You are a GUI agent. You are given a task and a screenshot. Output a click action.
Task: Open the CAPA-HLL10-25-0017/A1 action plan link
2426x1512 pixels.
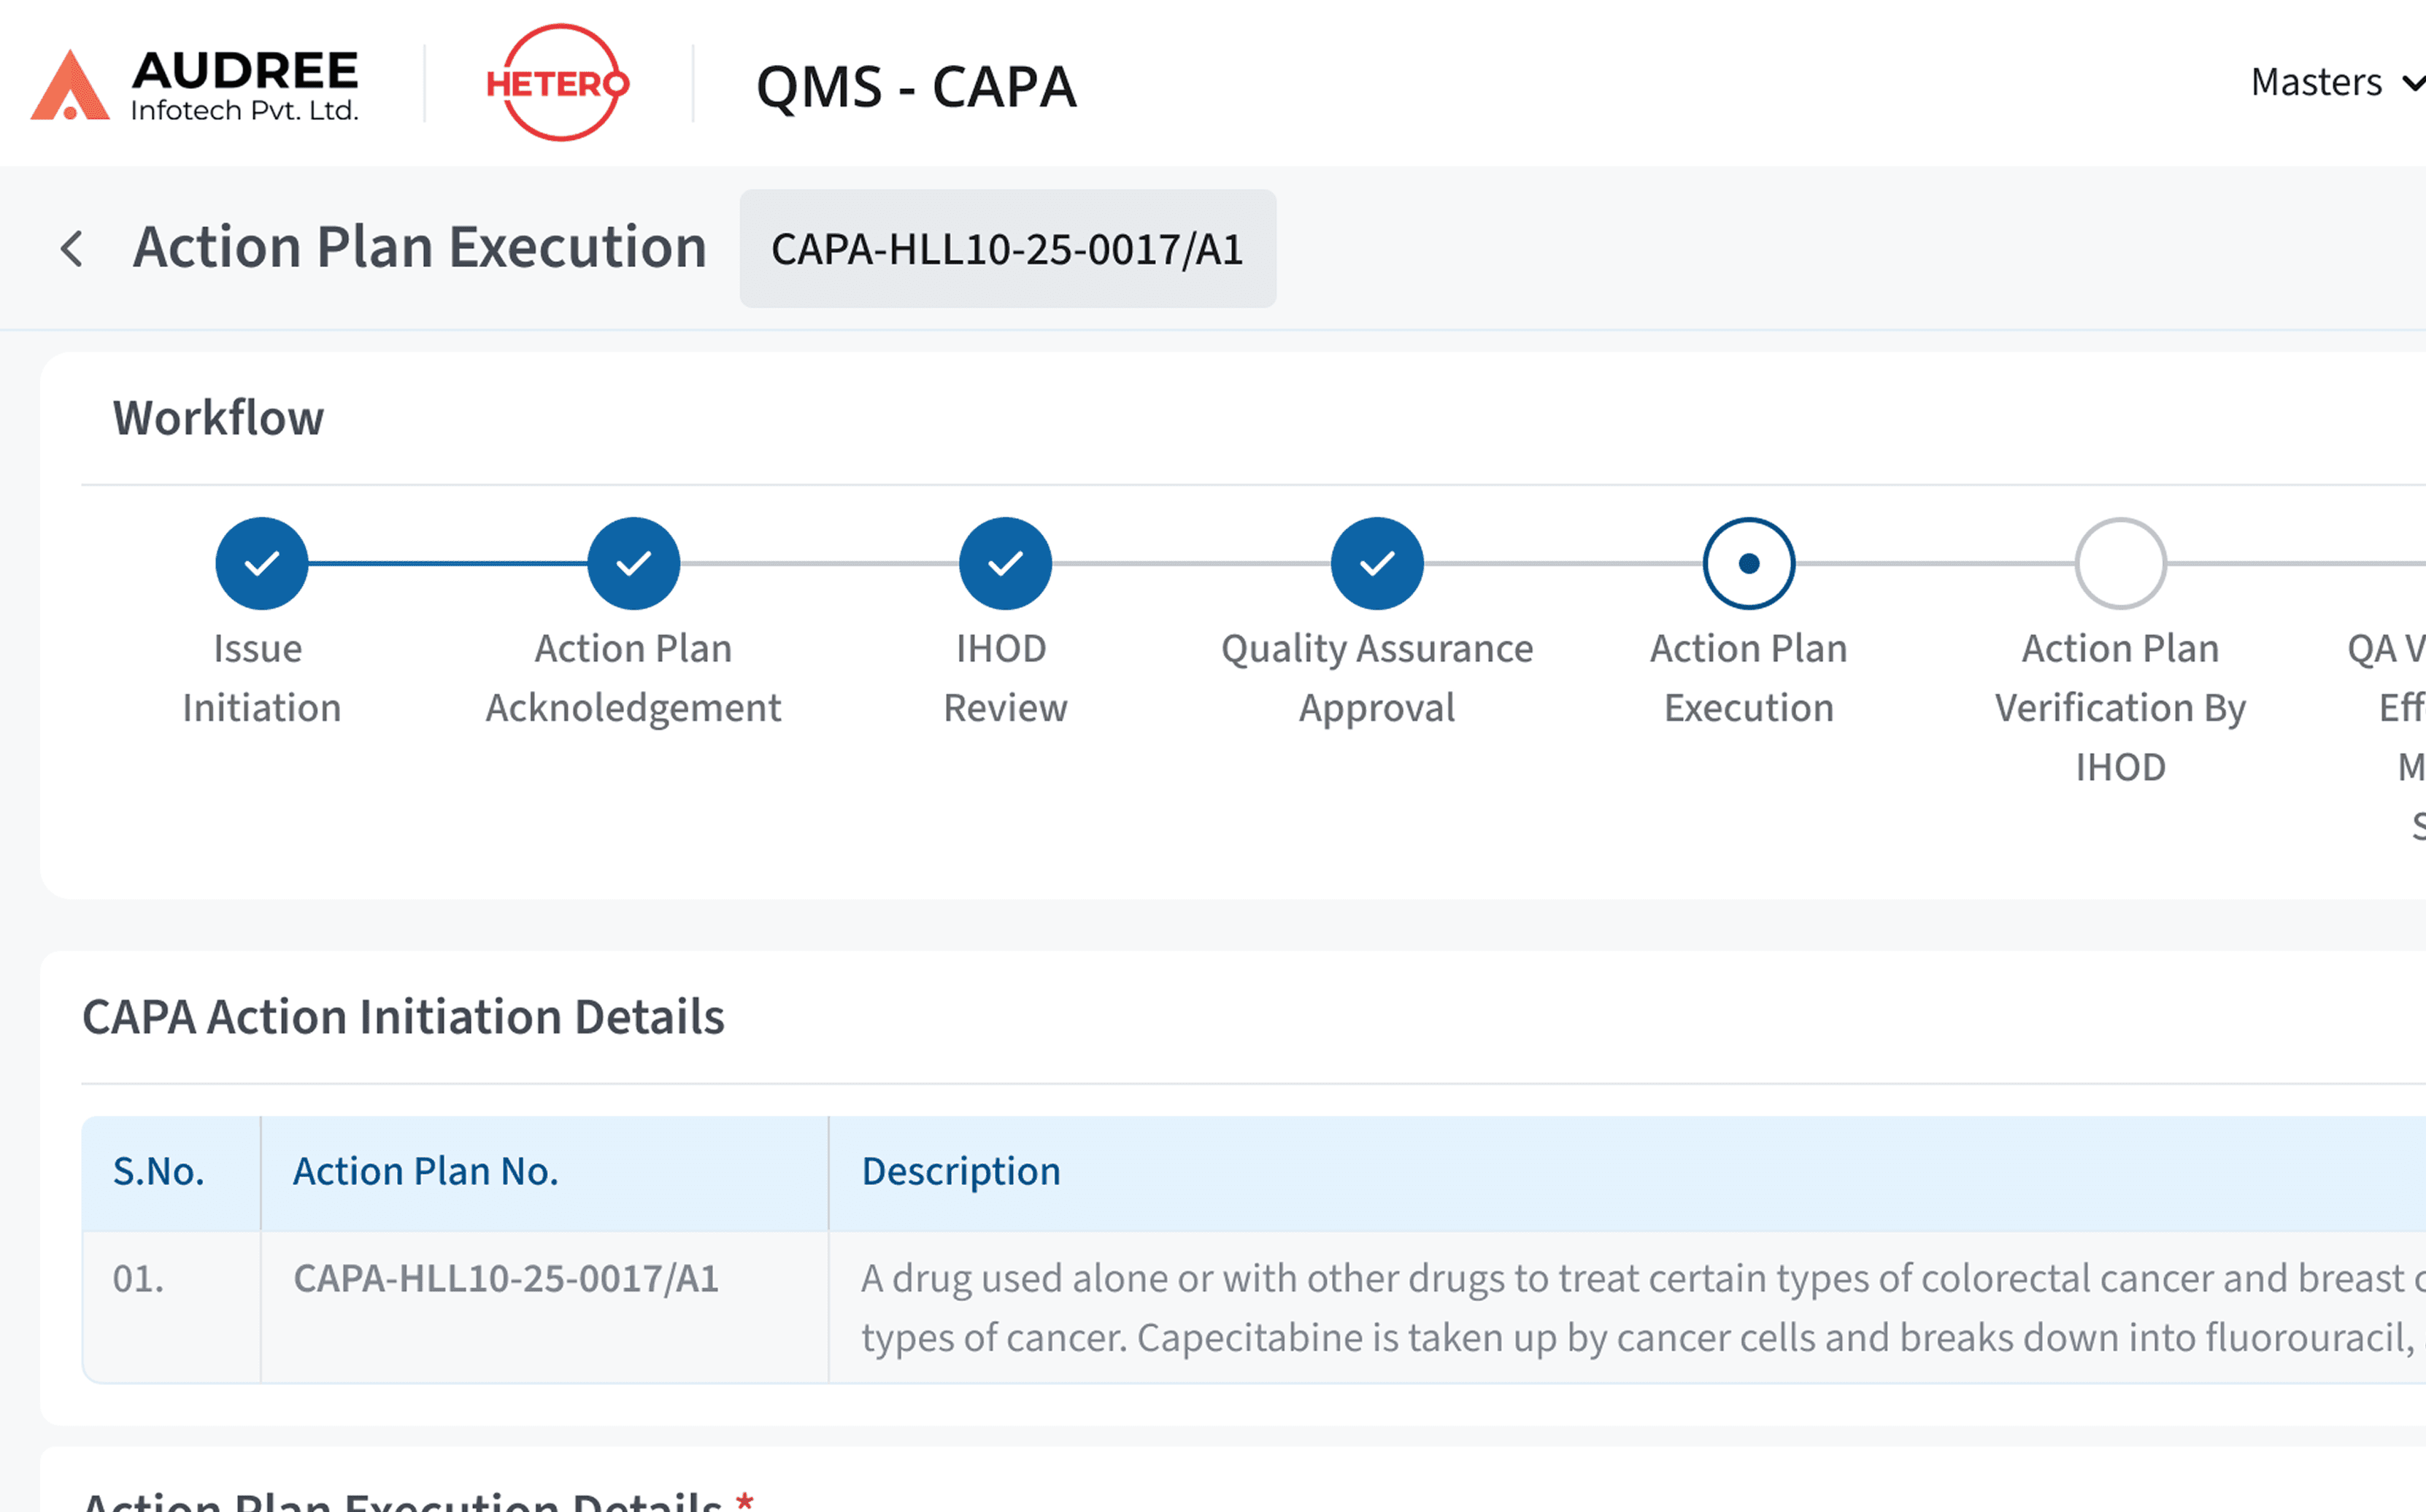click(505, 1277)
